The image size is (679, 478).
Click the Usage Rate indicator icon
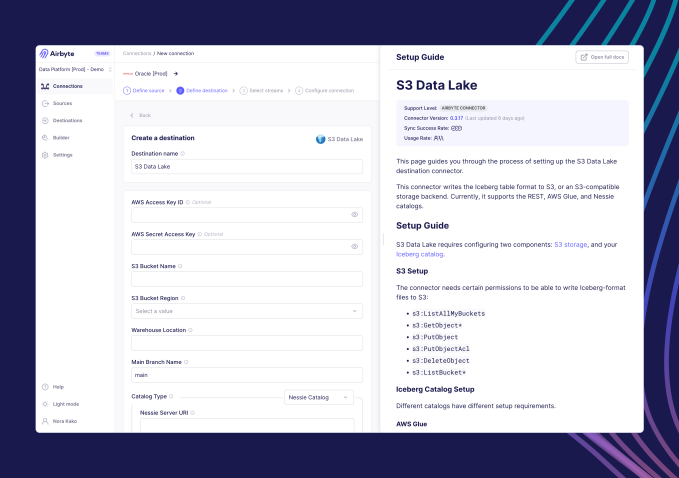click(x=439, y=139)
